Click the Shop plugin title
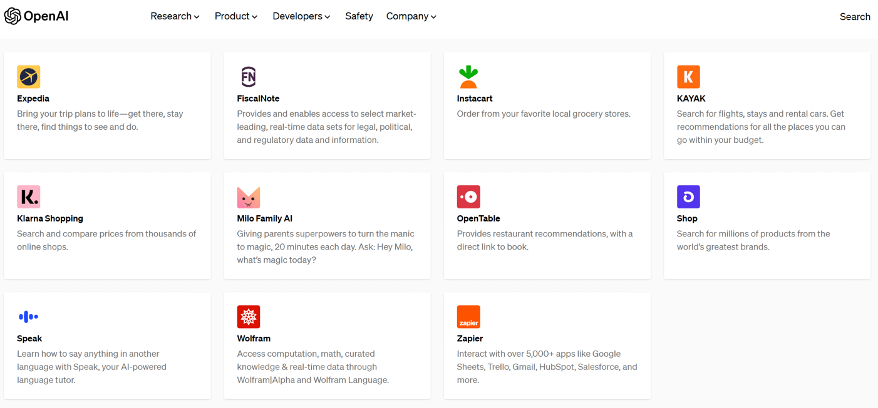 (x=687, y=219)
